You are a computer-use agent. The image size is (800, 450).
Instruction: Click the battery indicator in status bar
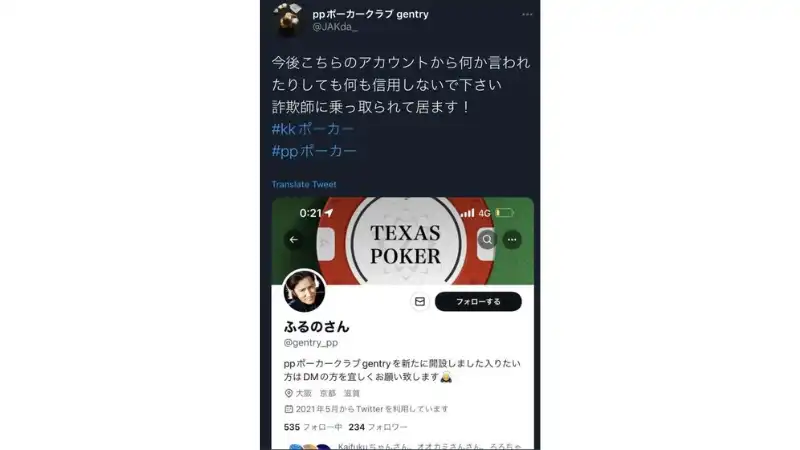[504, 213]
